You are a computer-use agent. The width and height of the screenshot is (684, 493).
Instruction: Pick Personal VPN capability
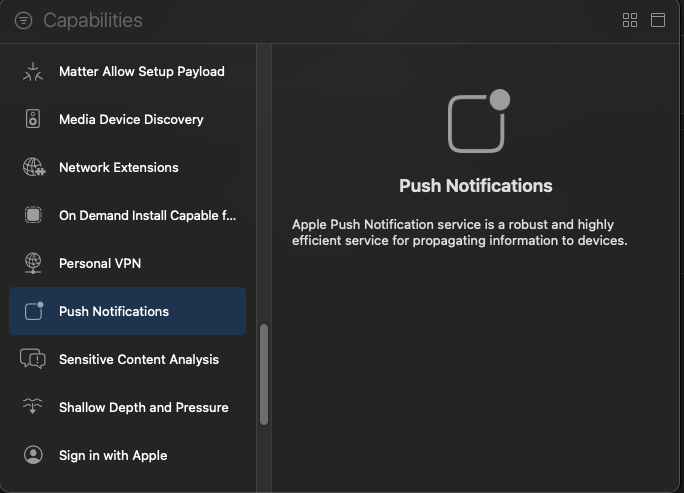point(127,264)
